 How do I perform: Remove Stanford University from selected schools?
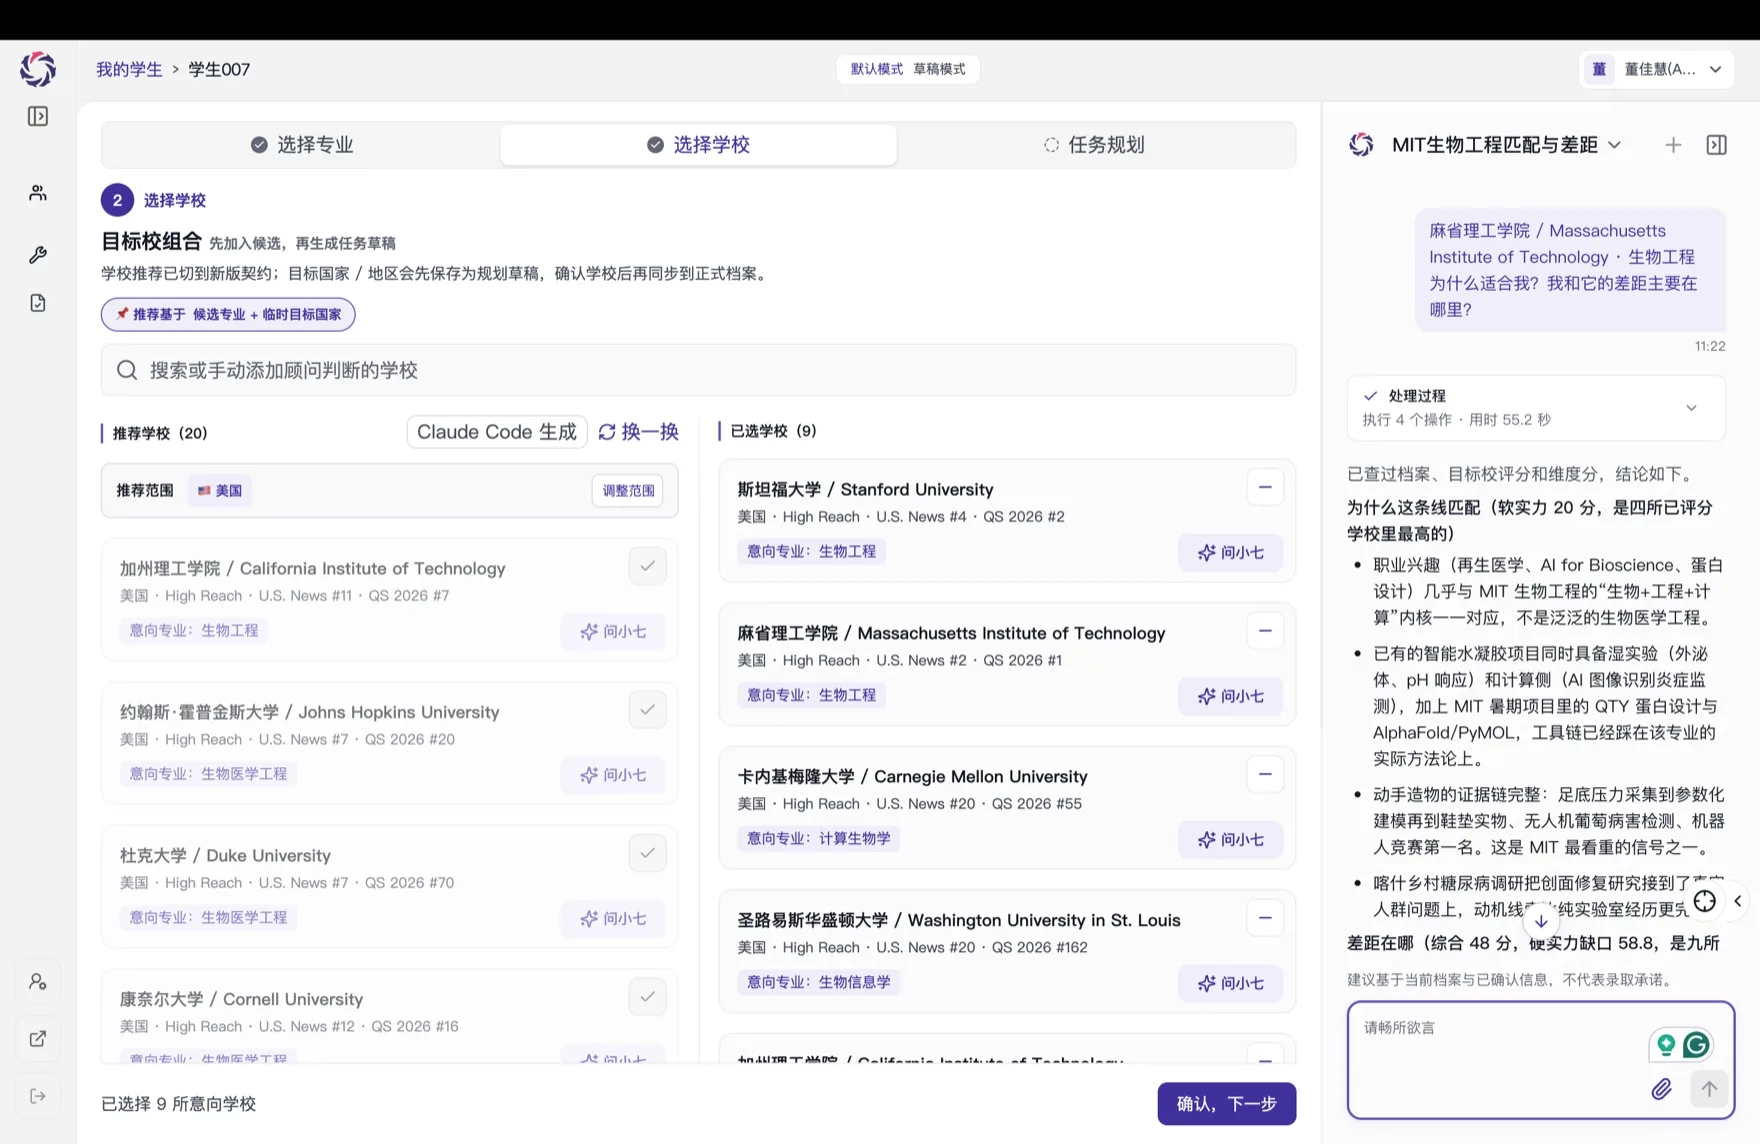tap(1265, 487)
